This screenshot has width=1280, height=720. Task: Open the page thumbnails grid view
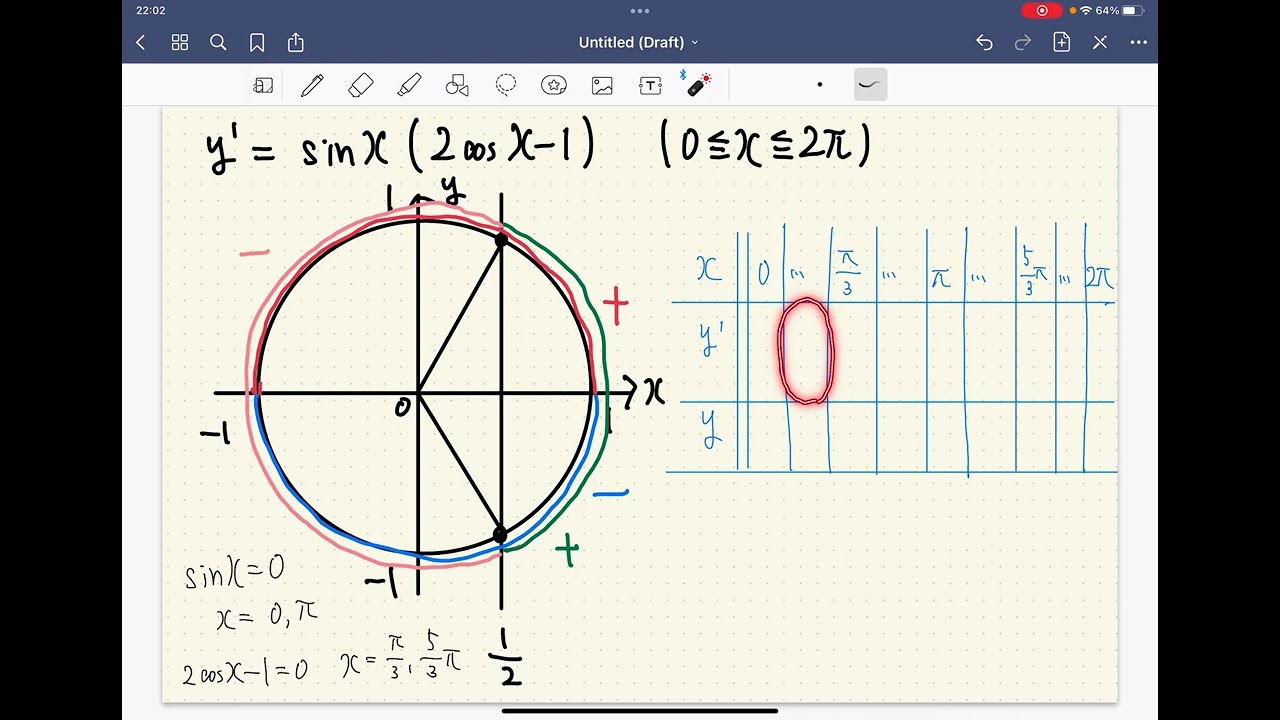pyautogui.click(x=180, y=43)
